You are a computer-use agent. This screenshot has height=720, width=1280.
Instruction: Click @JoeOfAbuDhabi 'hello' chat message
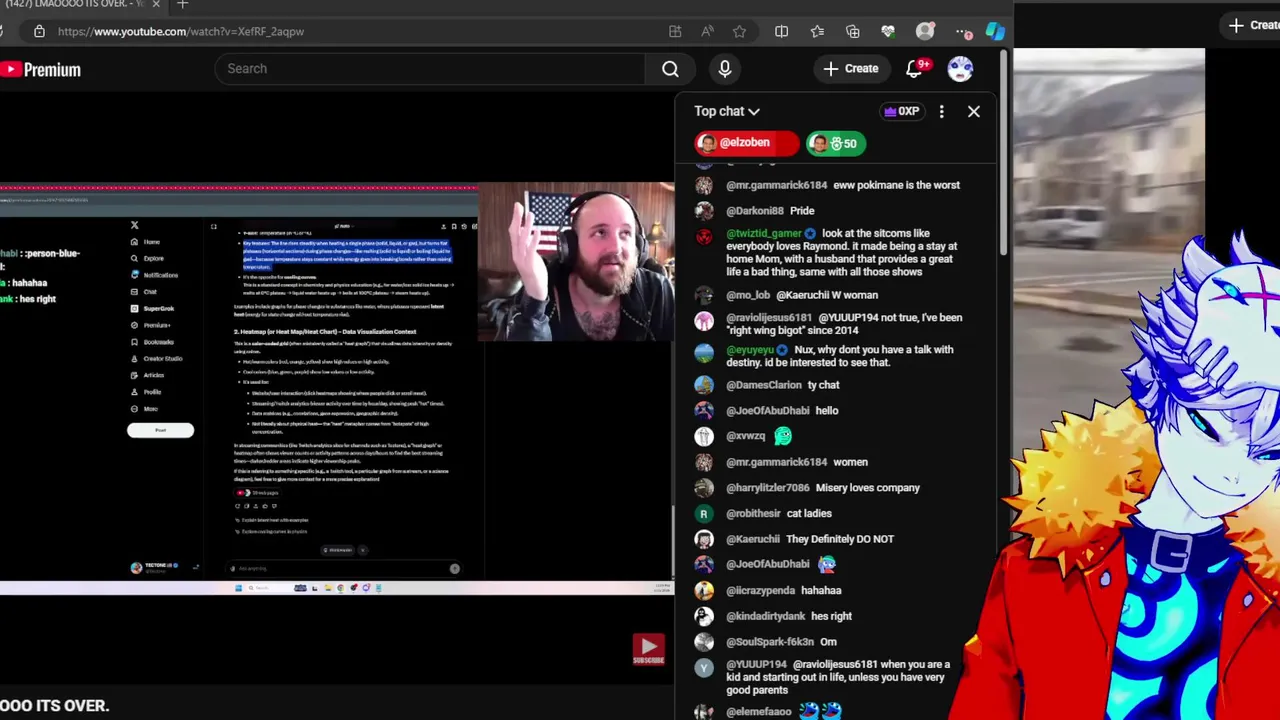[826, 411]
